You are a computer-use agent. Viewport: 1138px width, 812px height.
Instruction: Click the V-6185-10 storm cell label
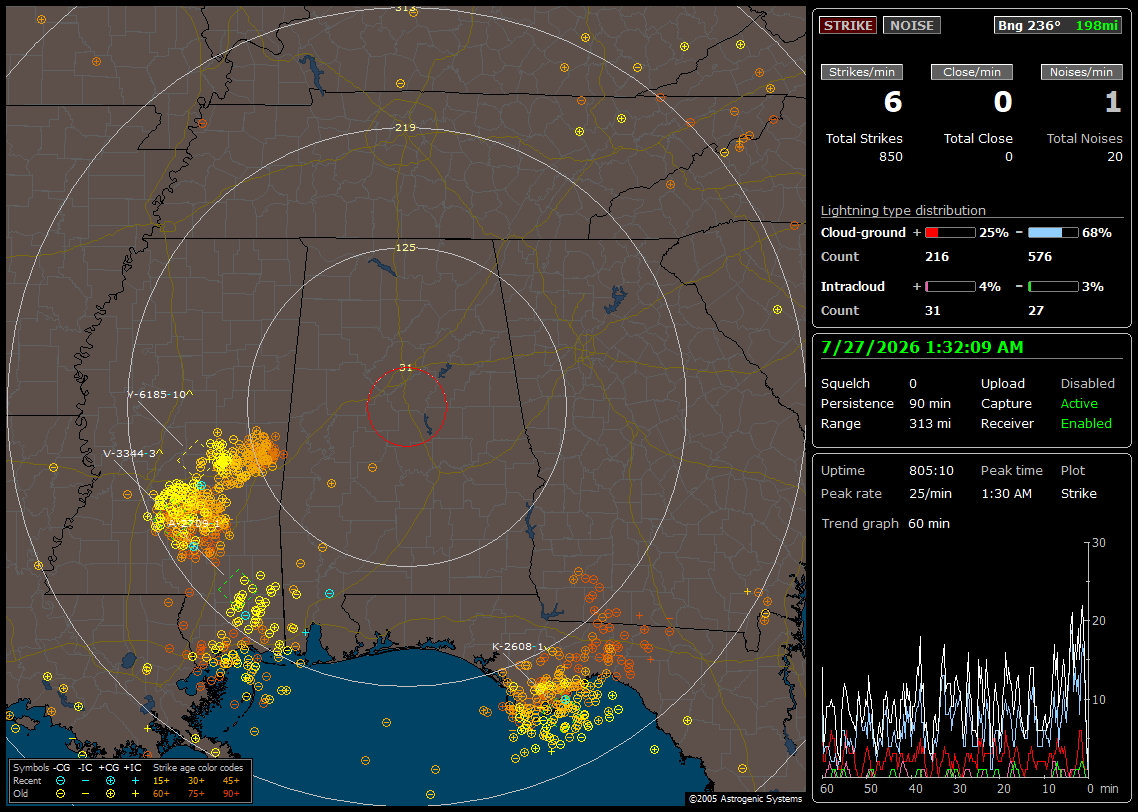160,395
